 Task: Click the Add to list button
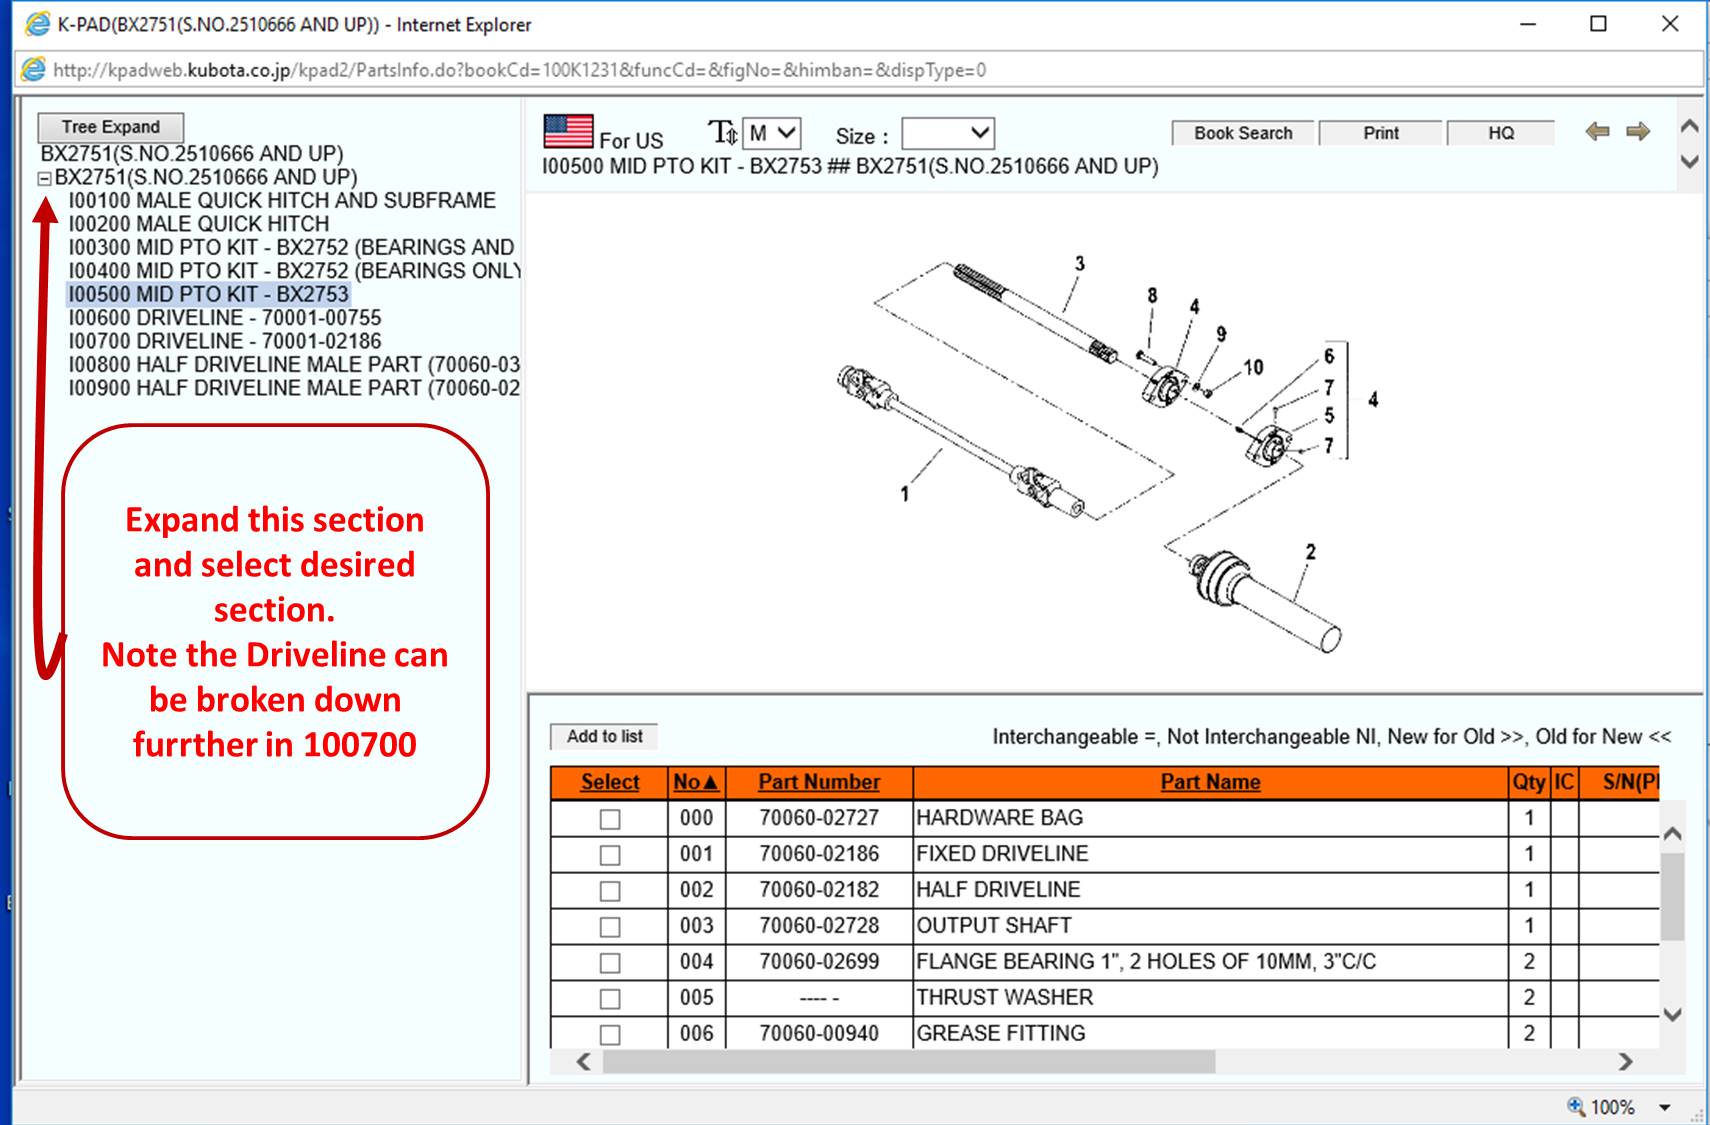[605, 736]
